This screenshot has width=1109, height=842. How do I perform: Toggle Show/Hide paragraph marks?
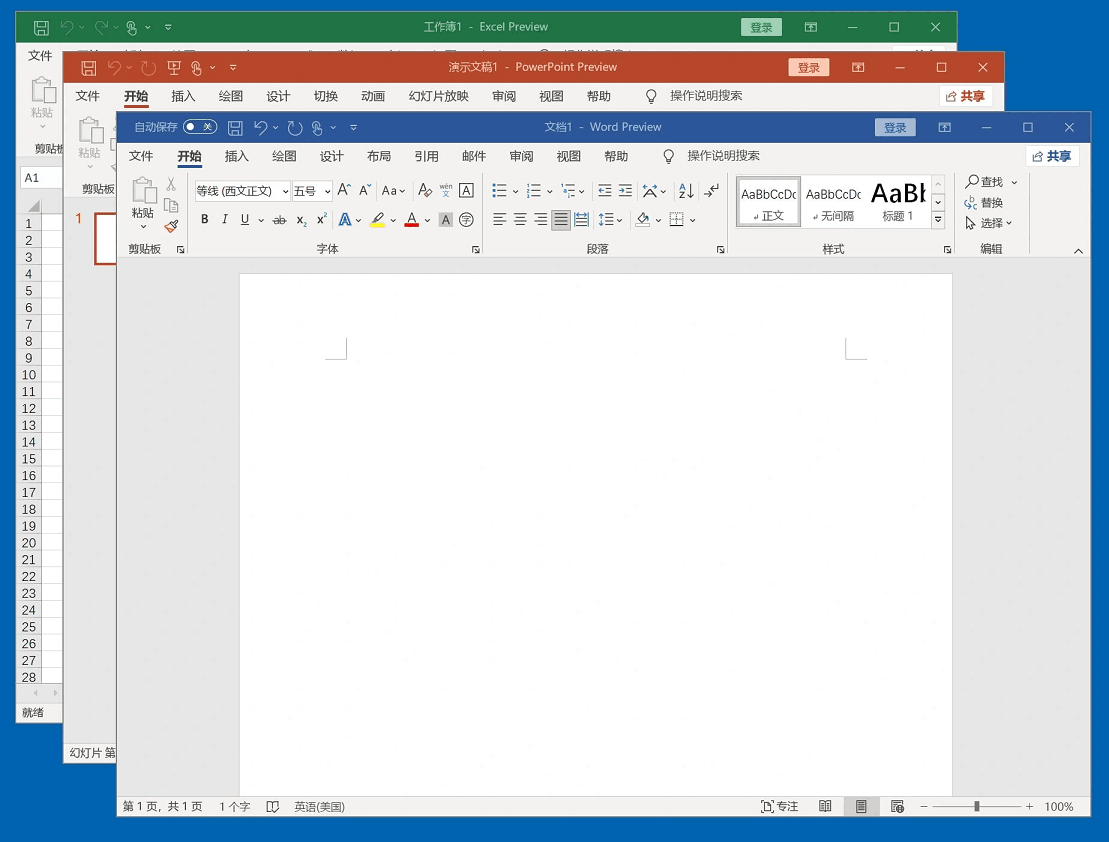point(712,190)
